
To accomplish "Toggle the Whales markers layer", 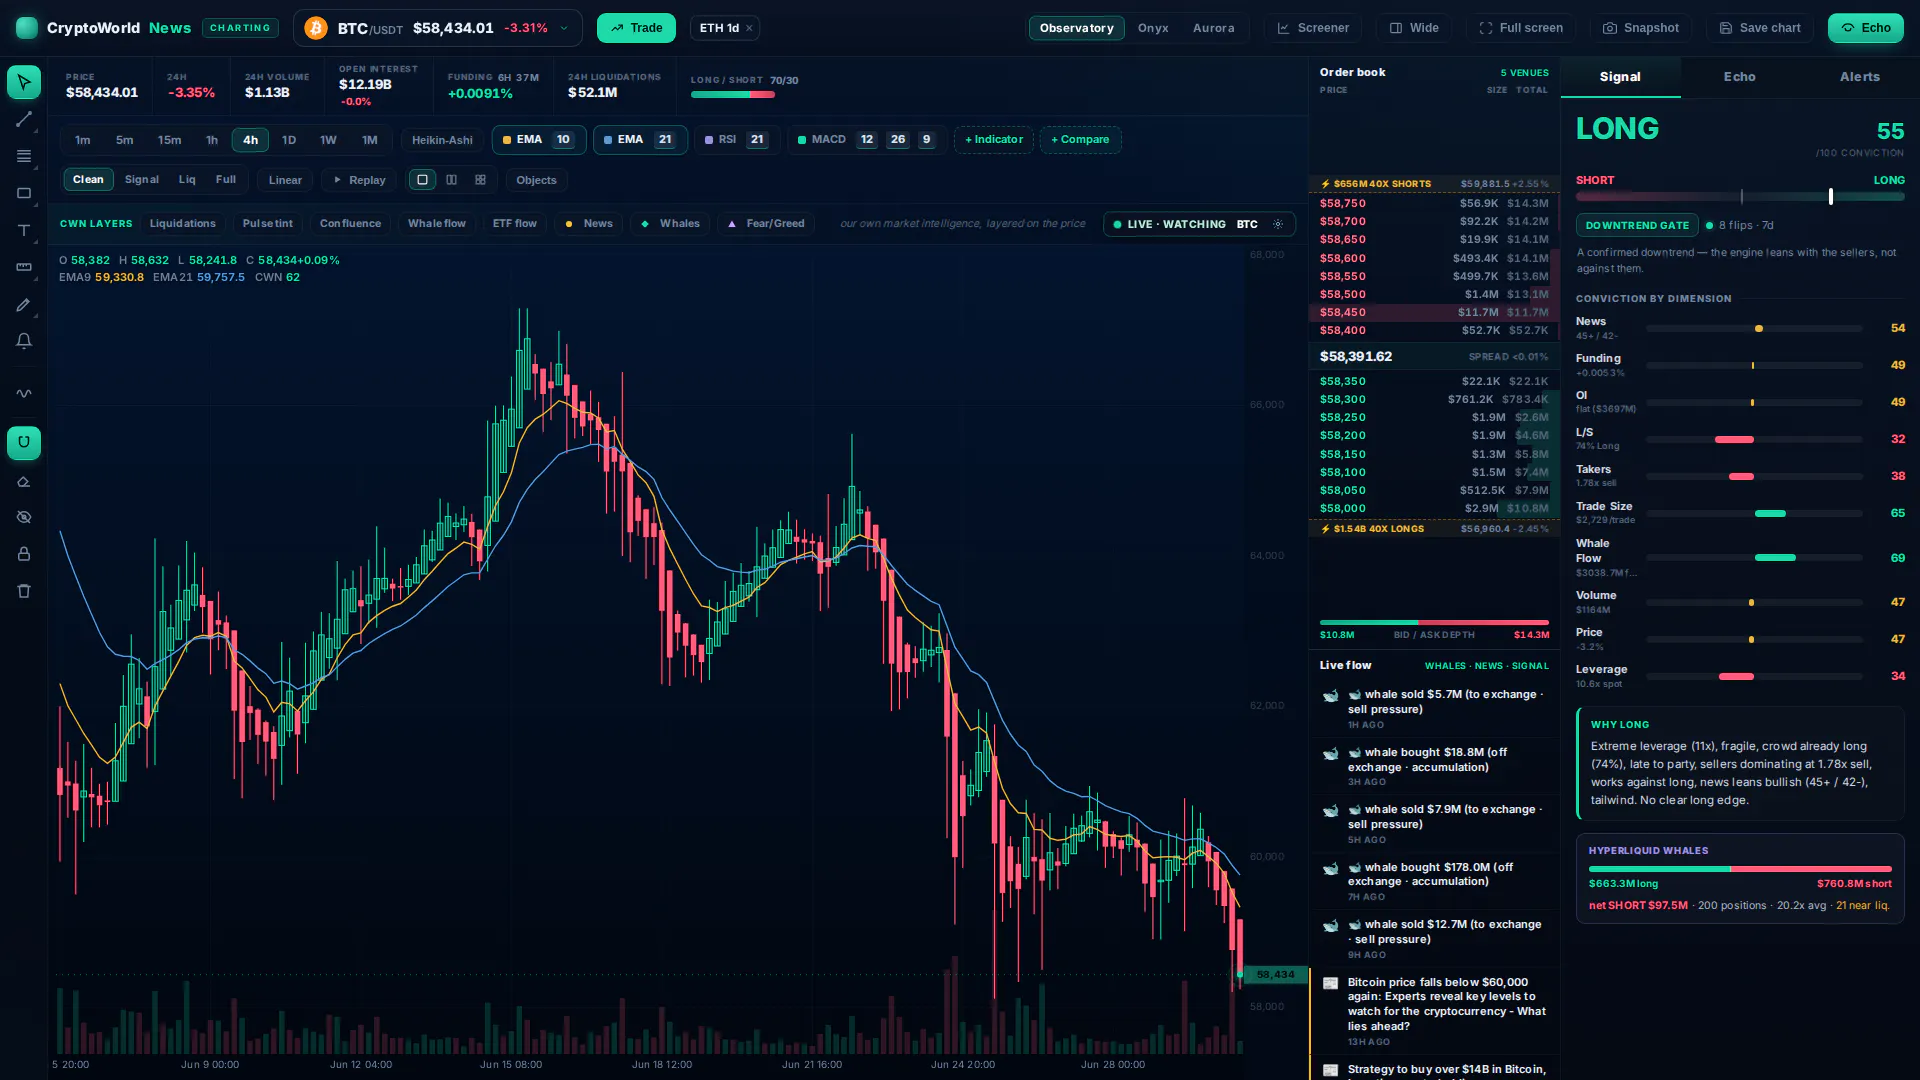I will (670, 224).
